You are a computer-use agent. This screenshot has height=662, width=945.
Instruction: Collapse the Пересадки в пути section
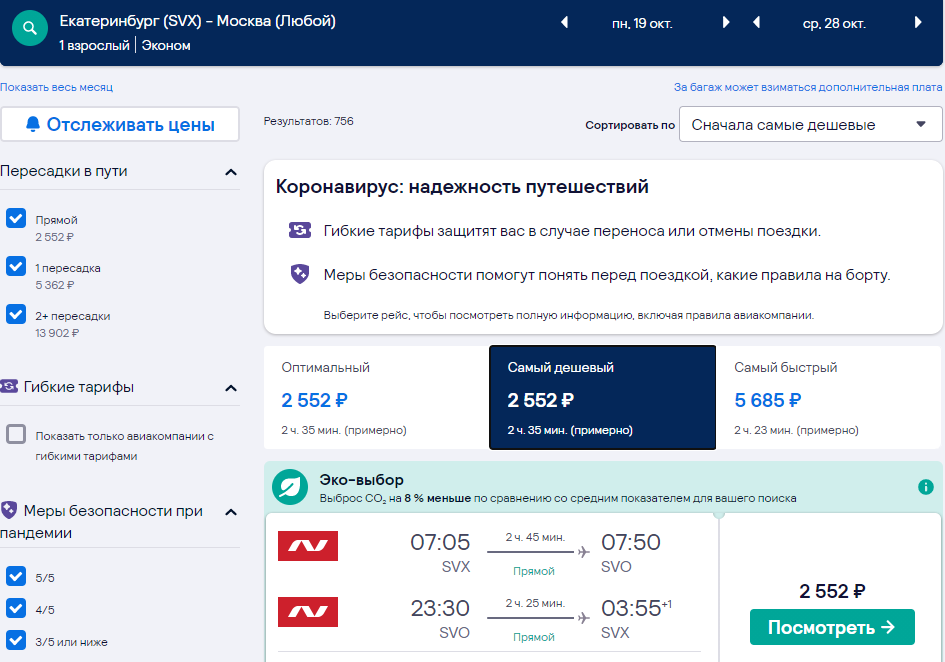pos(231,172)
